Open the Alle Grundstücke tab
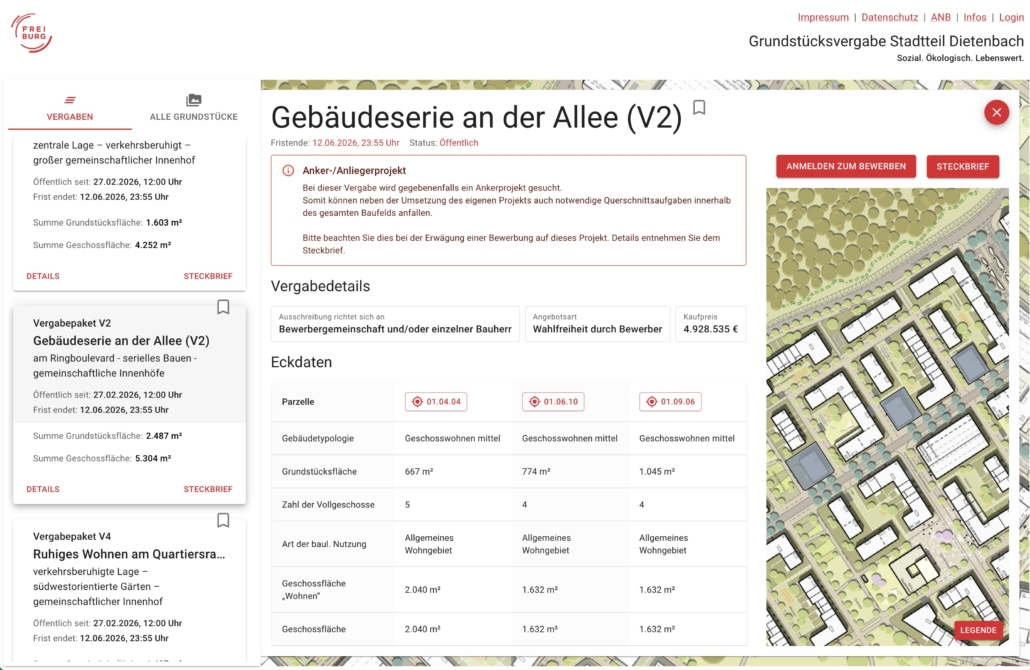The width and height of the screenshot is (1030, 670). pyautogui.click(x=193, y=107)
